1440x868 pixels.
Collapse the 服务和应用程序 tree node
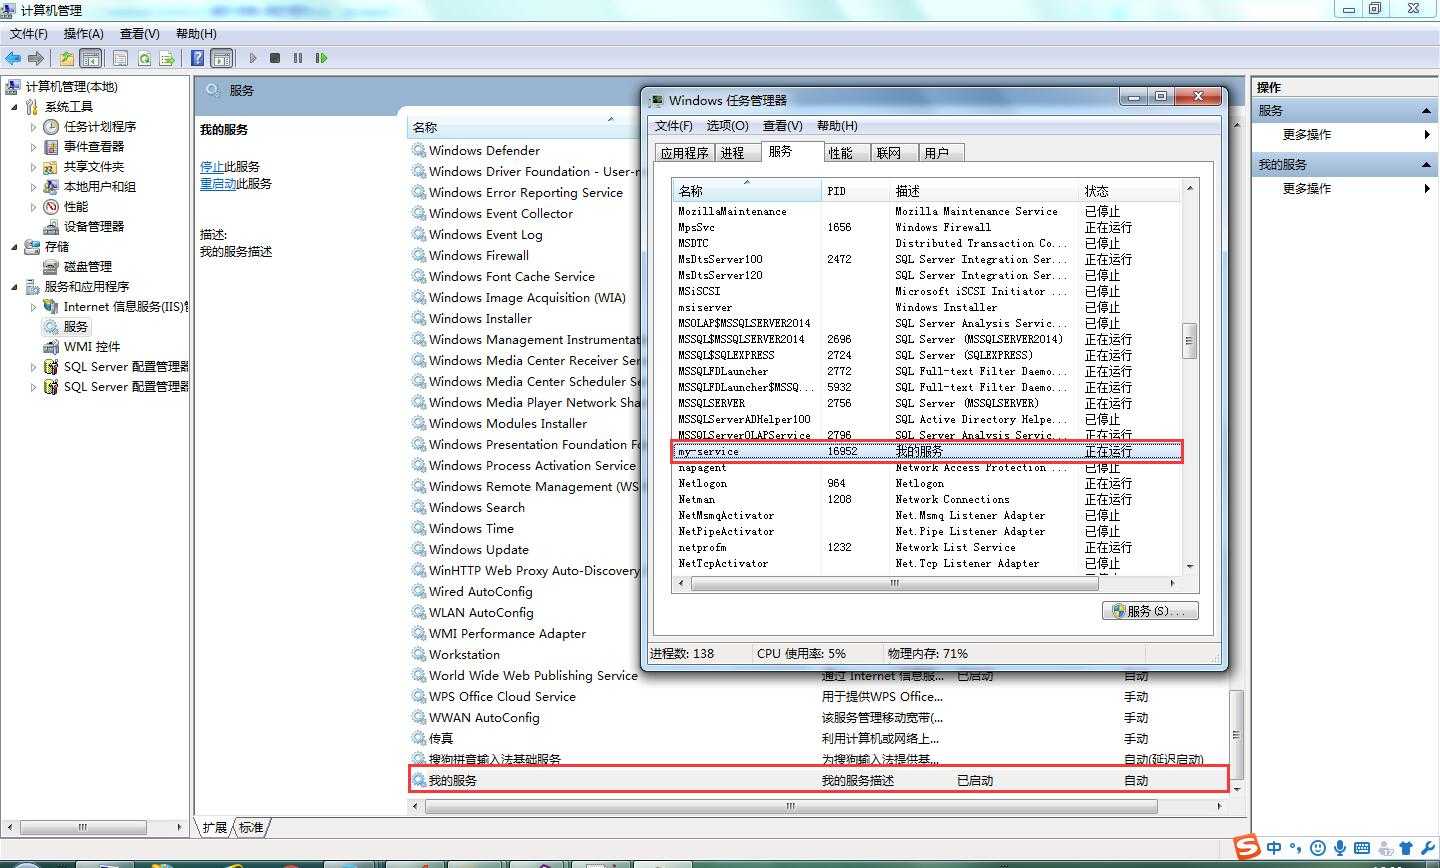pyautogui.click(x=14, y=286)
